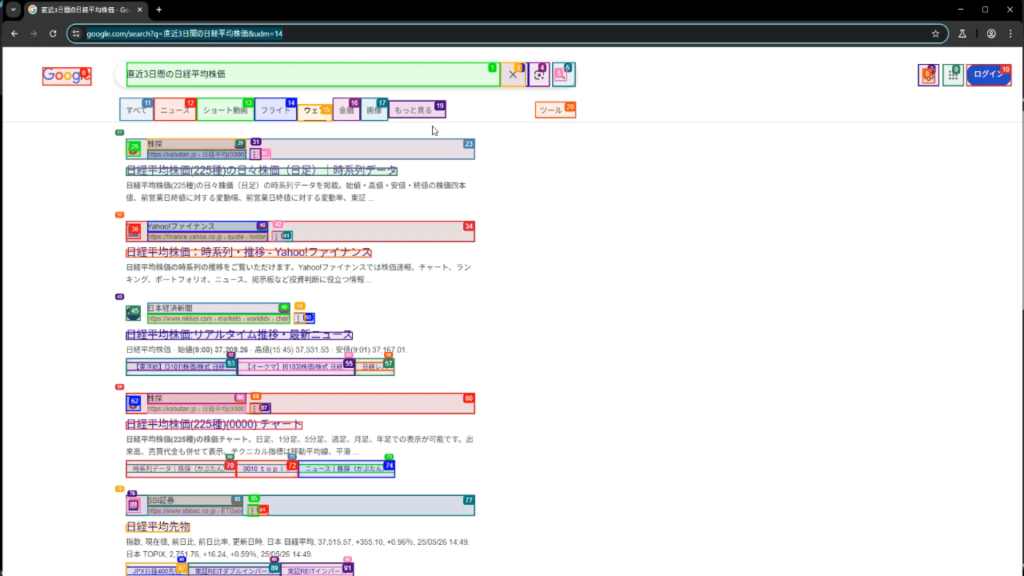
Task: Click the browser back arrow
Action: 14,33
